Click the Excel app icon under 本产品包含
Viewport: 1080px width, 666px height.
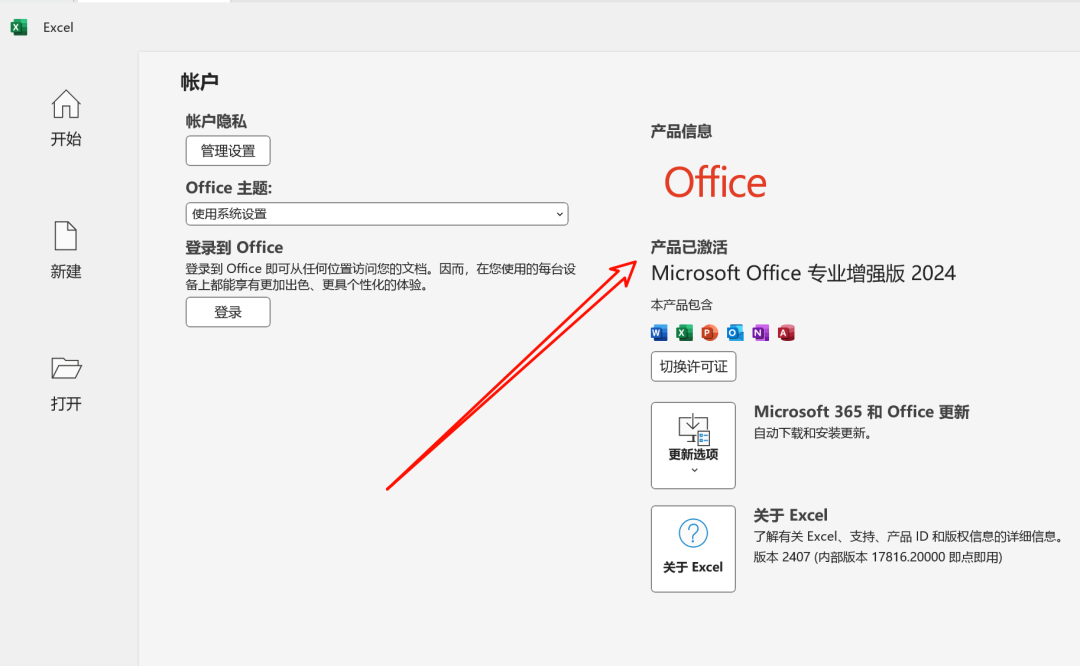point(684,333)
